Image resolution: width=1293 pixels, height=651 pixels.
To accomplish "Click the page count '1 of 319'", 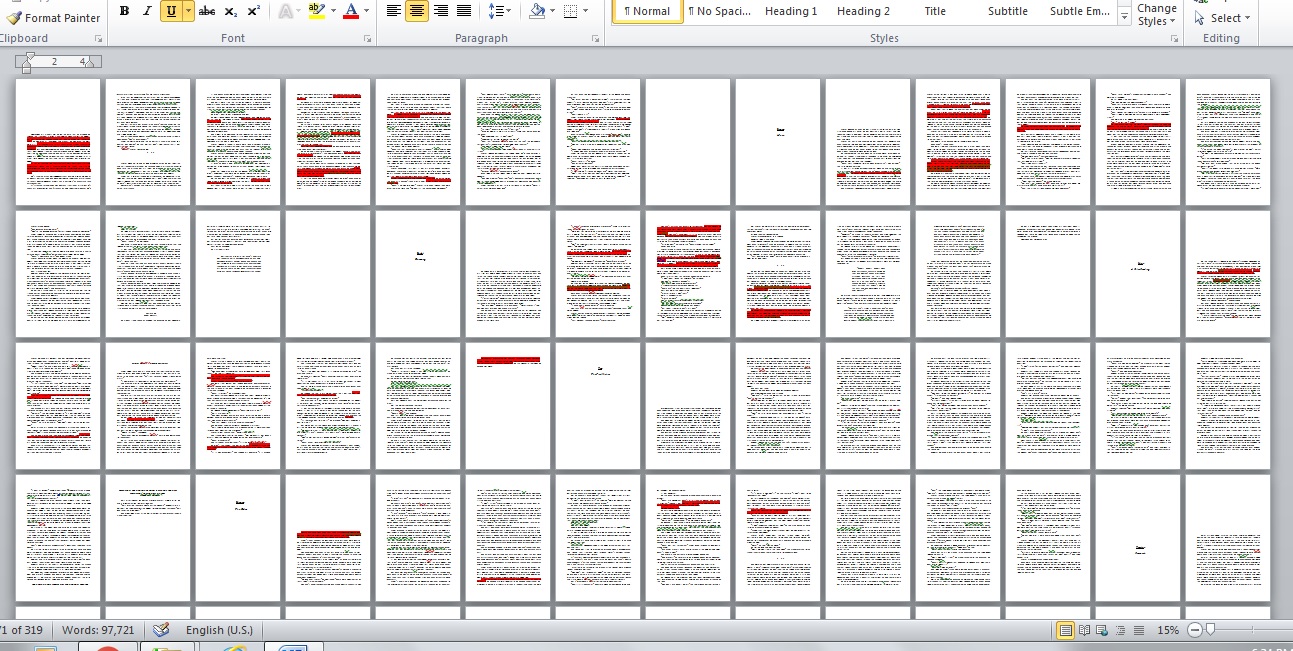I will pyautogui.click(x=21, y=630).
